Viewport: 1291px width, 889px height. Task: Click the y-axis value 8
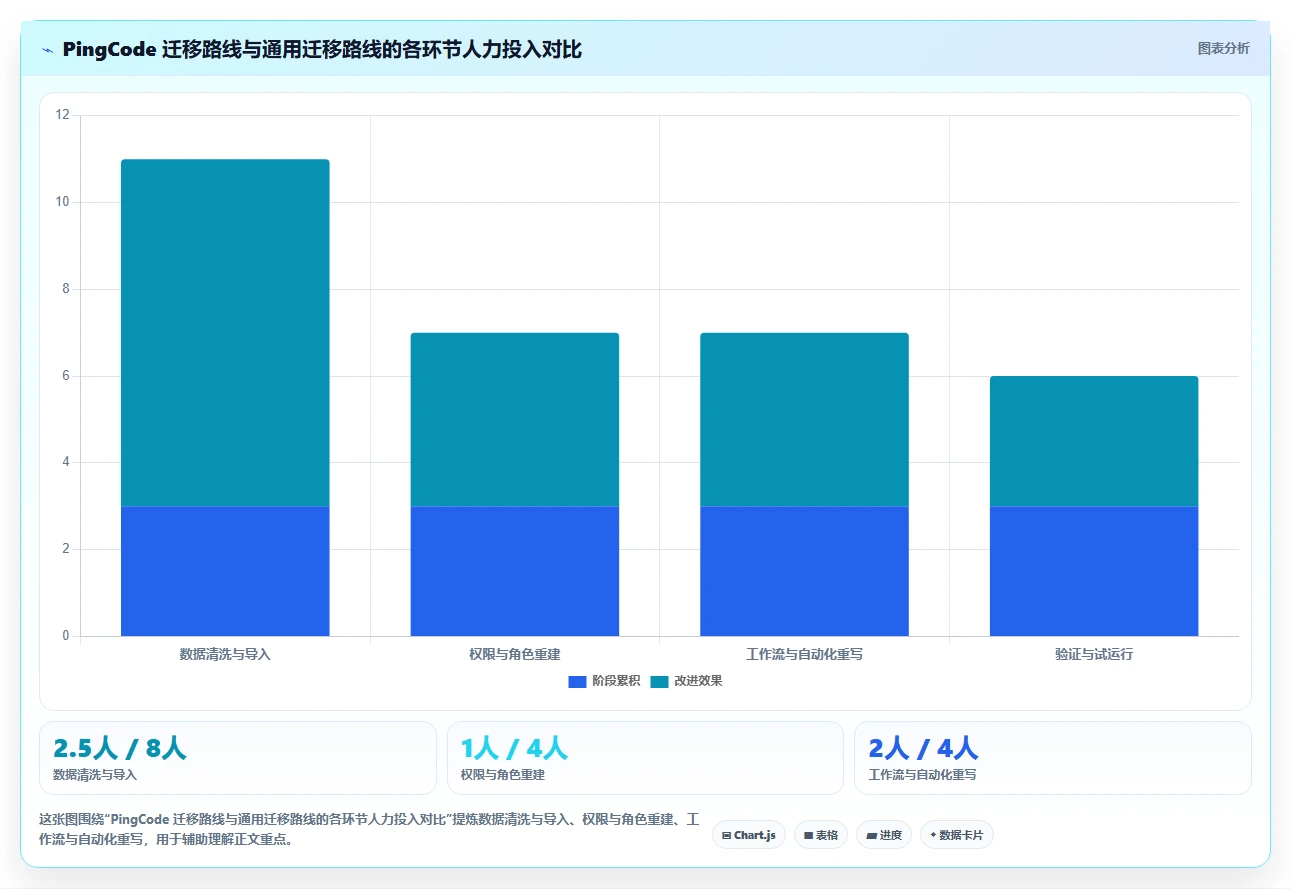[65, 289]
